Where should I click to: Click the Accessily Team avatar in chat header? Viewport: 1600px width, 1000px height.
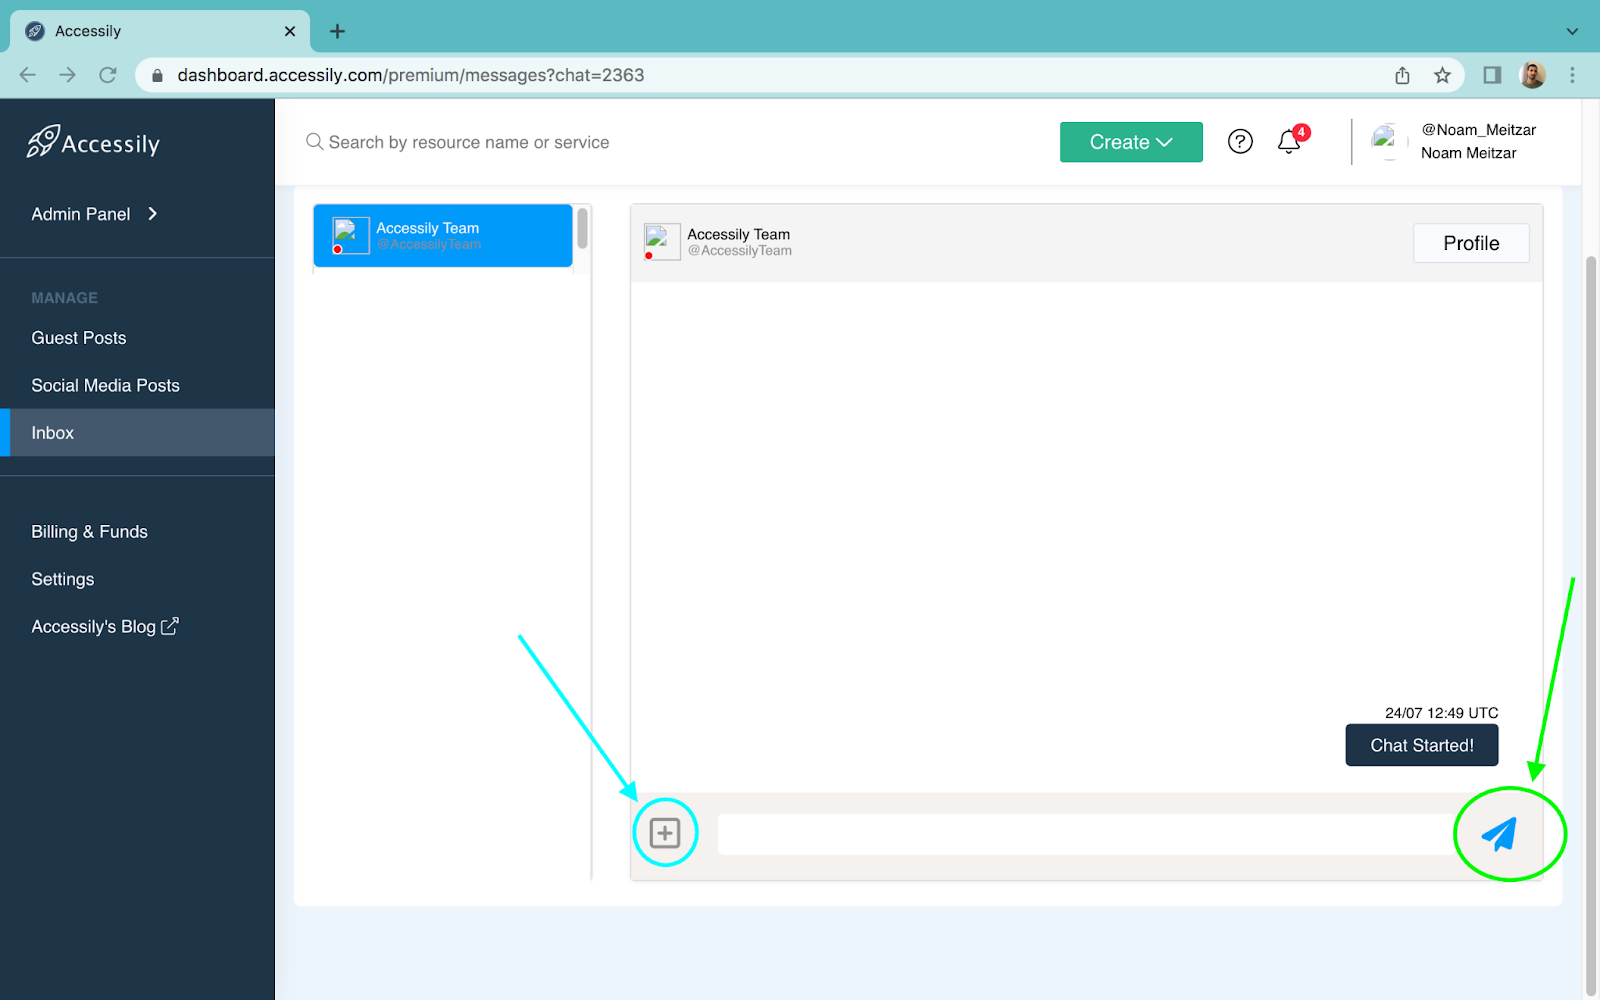tap(662, 241)
